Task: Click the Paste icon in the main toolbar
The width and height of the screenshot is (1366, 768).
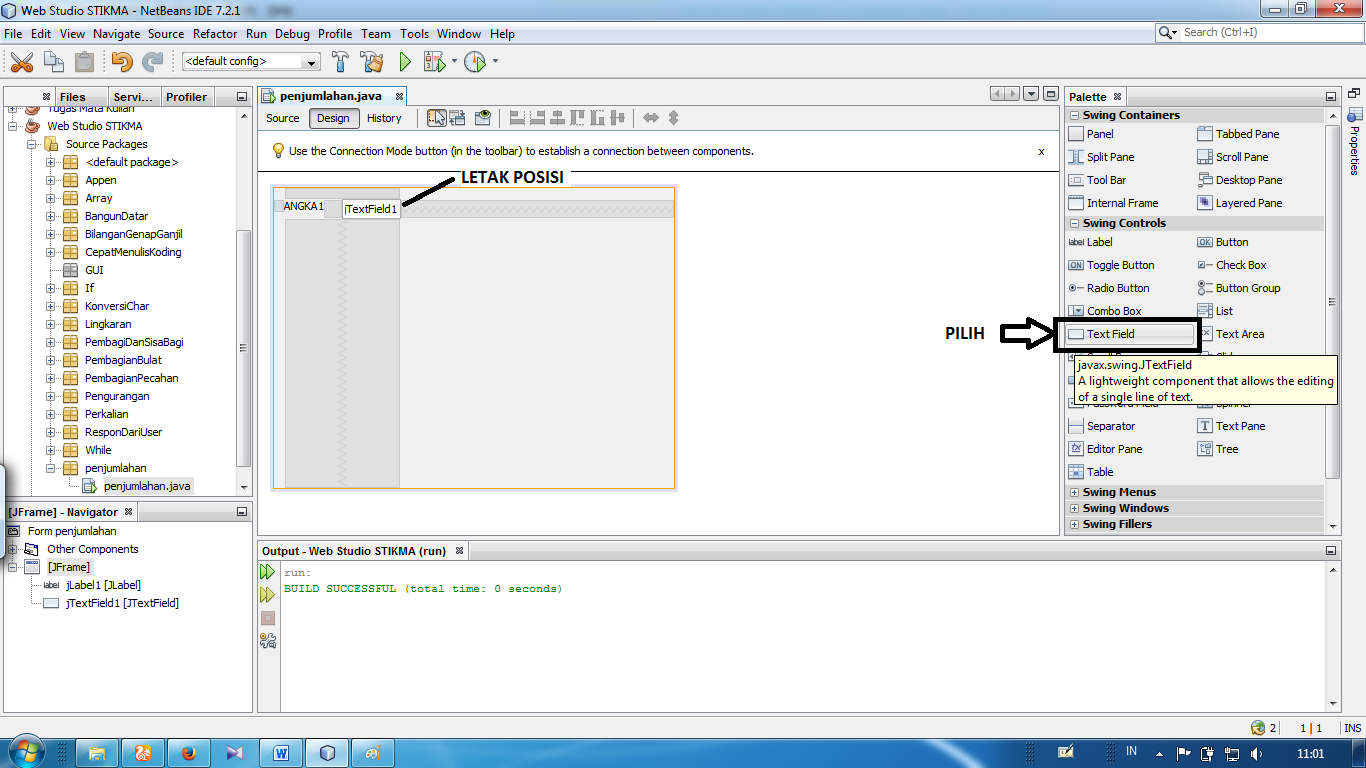Action: pos(84,61)
